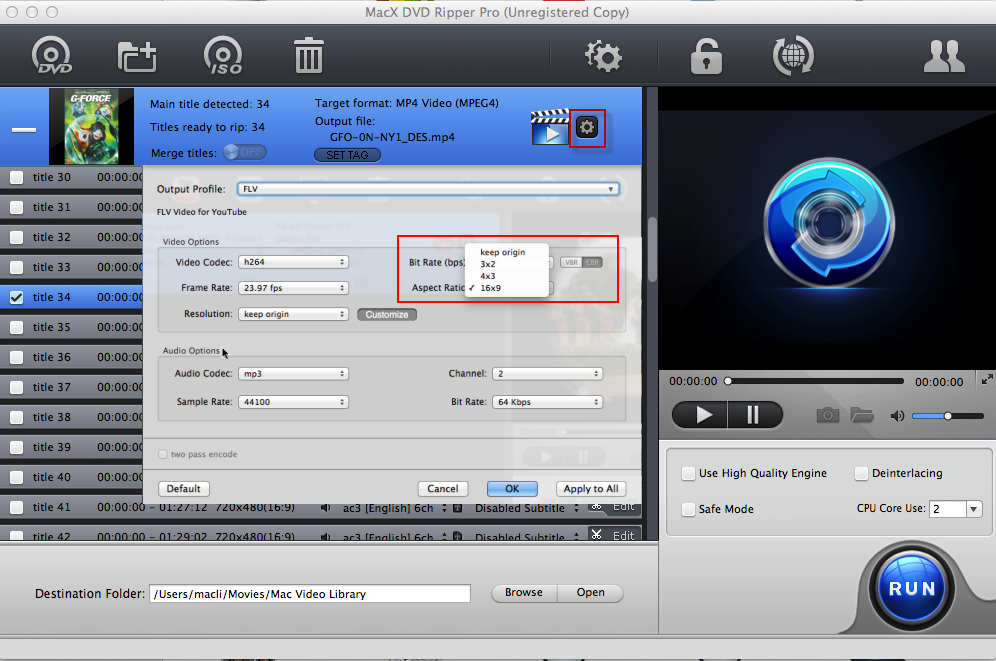This screenshot has height=661, width=996.
Task: Select 4x3 aspect ratio option
Action: click(506, 276)
